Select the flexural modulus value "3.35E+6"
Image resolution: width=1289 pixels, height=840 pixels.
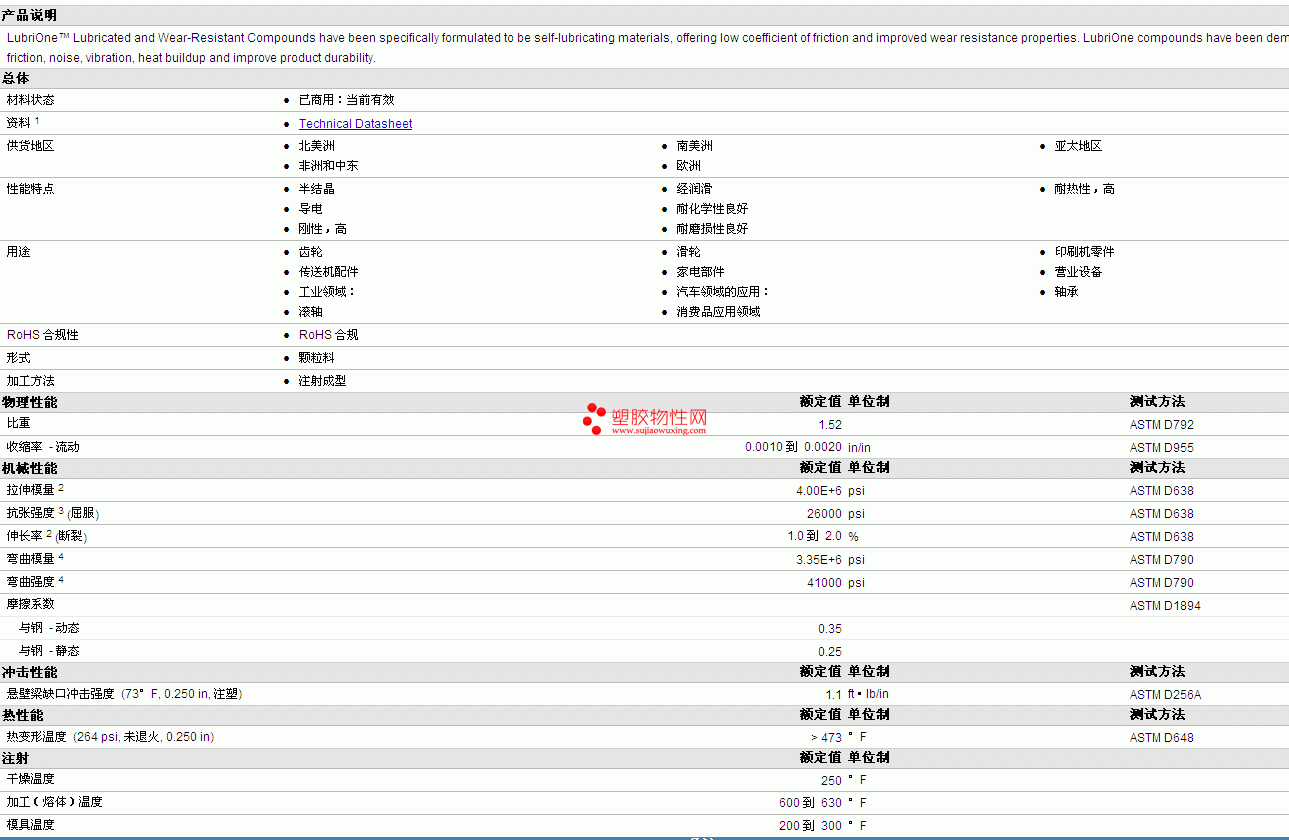819,560
